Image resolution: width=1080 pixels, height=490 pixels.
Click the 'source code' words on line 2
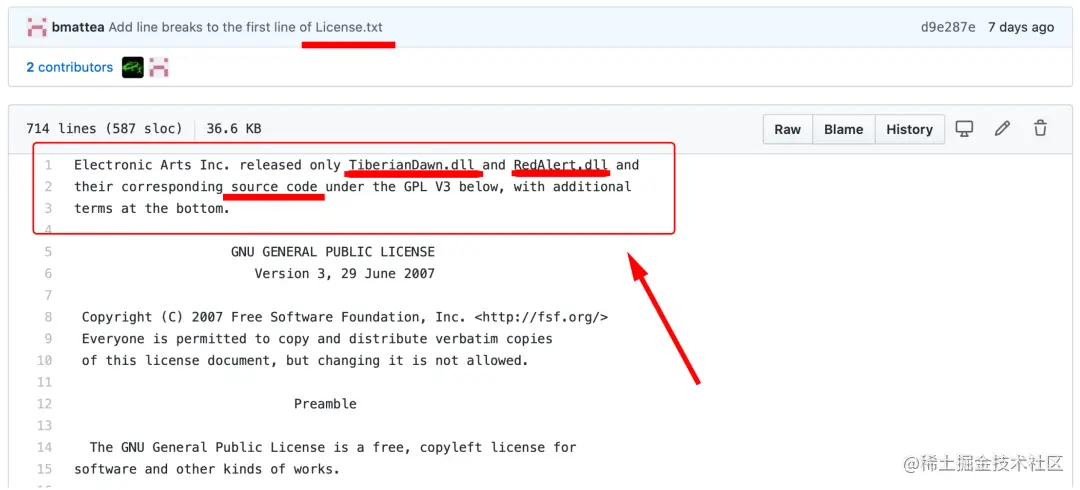coord(274,187)
